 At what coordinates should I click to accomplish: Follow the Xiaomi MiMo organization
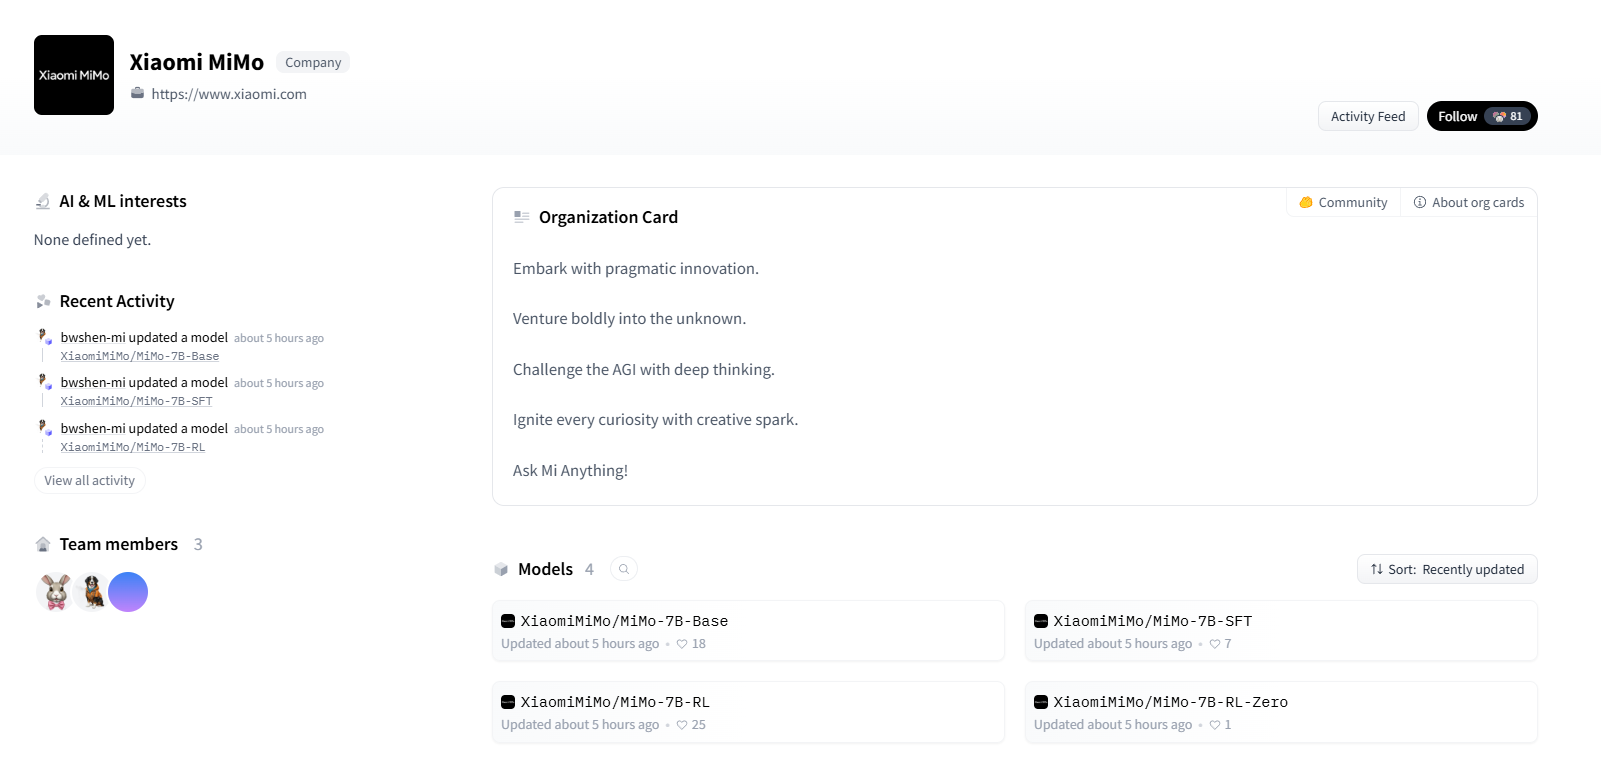pyautogui.click(x=1482, y=116)
